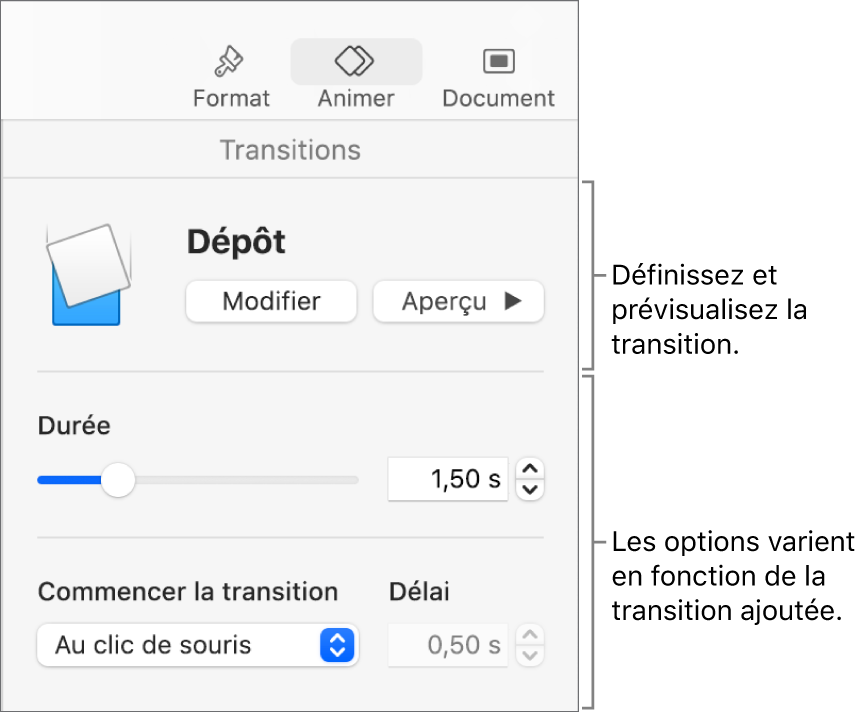Click the Document slide icon
Viewport: 867px width, 713px height.
point(499,61)
